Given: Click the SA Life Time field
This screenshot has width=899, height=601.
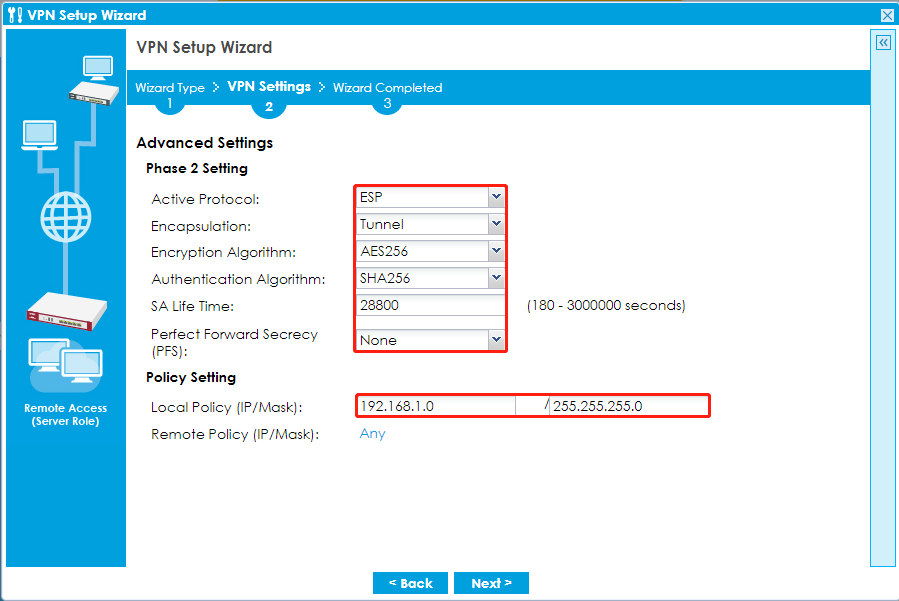Looking at the screenshot, I should [x=431, y=306].
